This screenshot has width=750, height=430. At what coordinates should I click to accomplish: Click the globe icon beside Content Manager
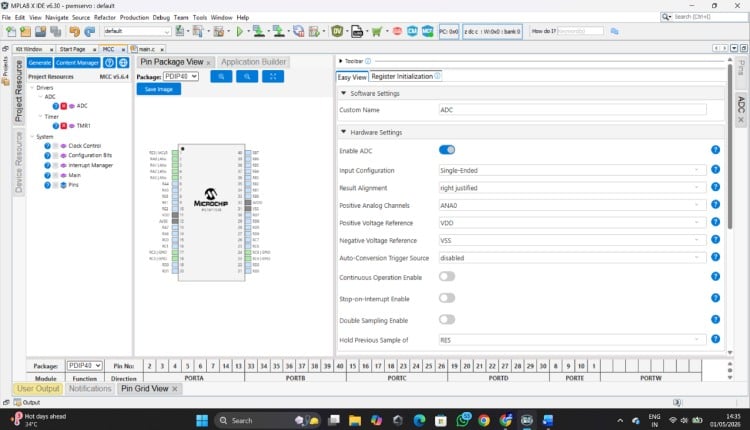123,63
